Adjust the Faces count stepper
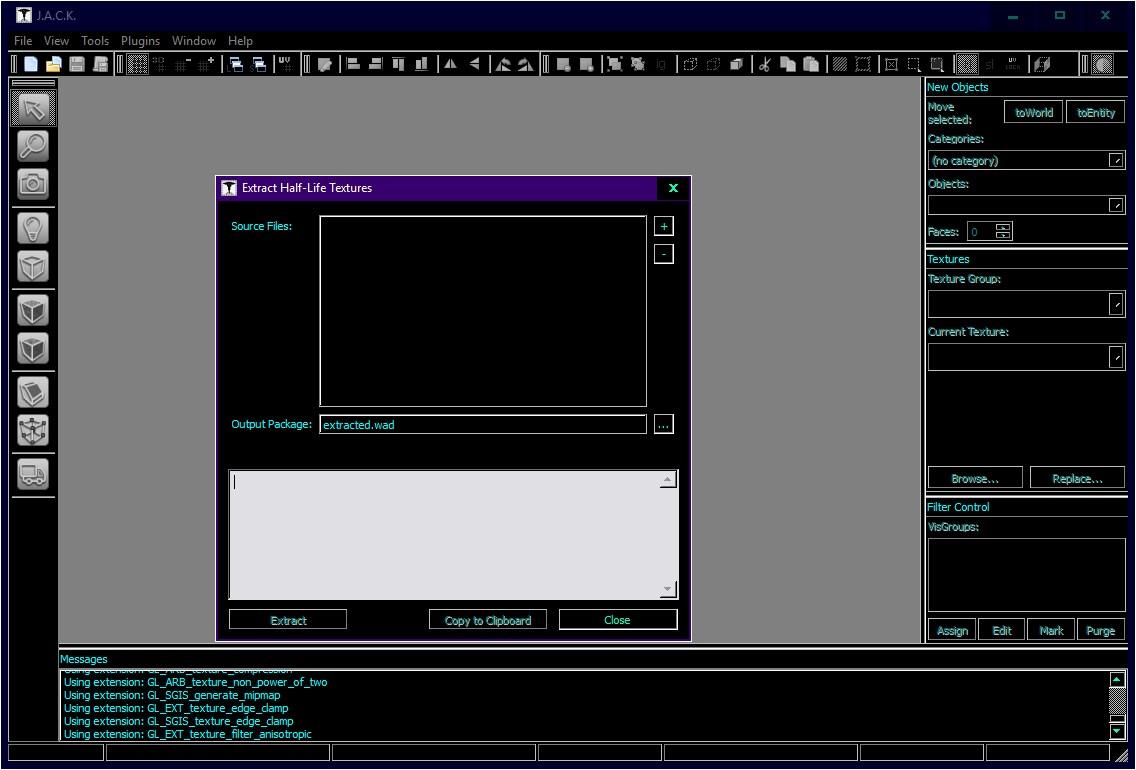Image resolution: width=1136 pixels, height=770 pixels. (1003, 232)
